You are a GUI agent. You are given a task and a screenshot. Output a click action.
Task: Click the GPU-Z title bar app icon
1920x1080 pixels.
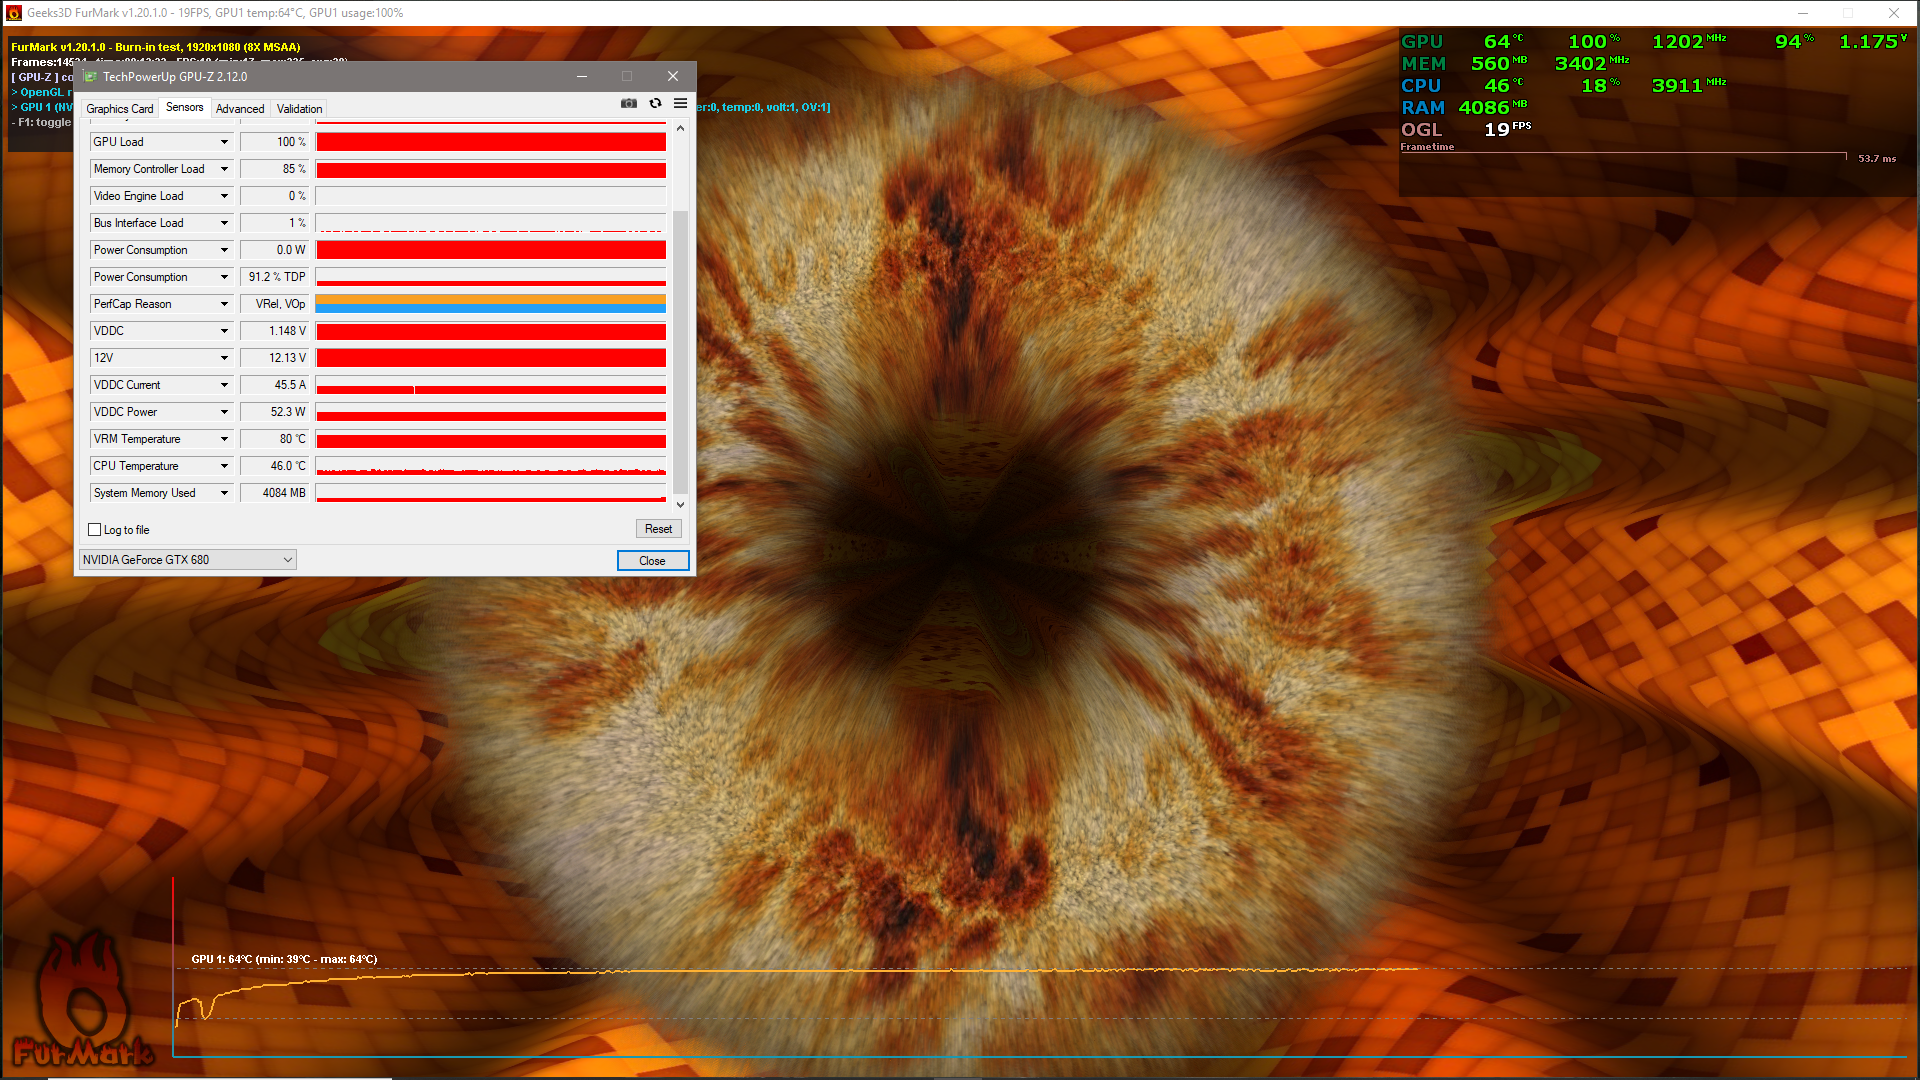click(x=91, y=77)
